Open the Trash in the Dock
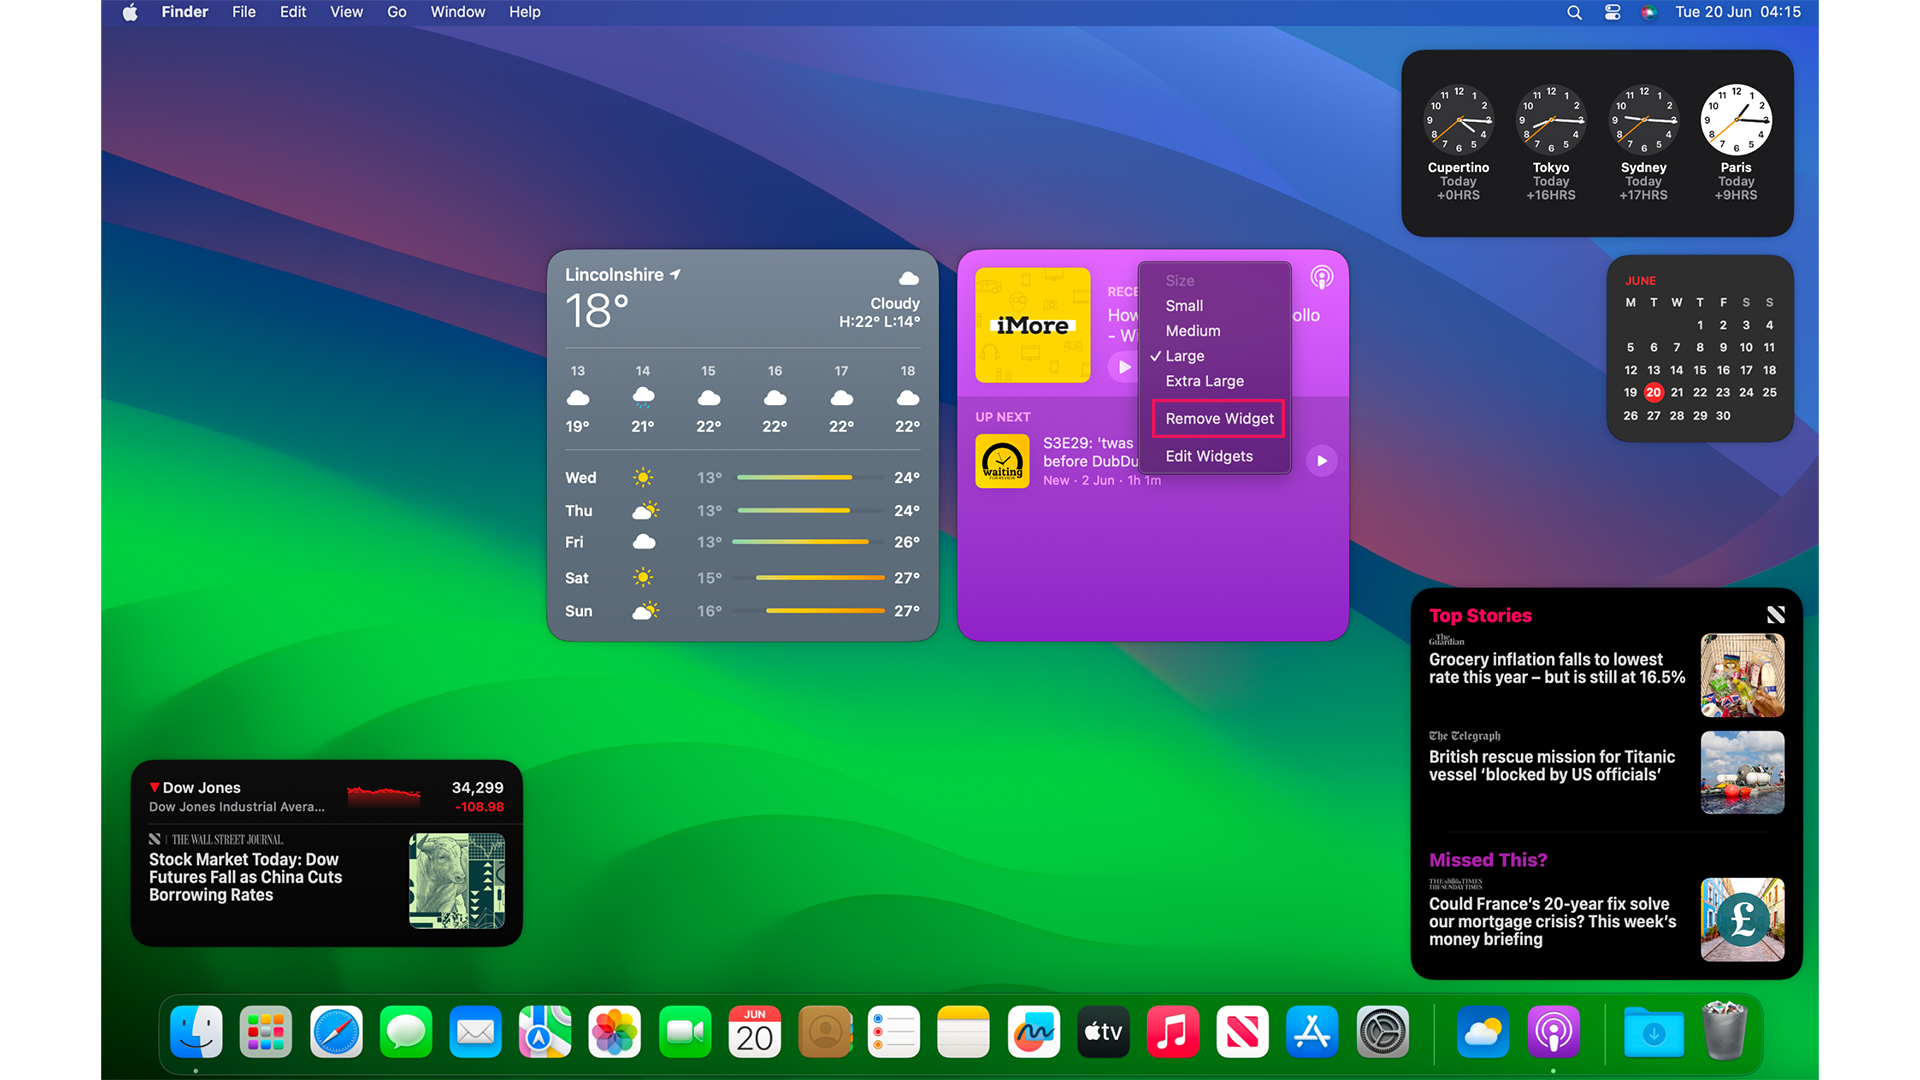The height and width of the screenshot is (1080, 1920). point(1724,1032)
